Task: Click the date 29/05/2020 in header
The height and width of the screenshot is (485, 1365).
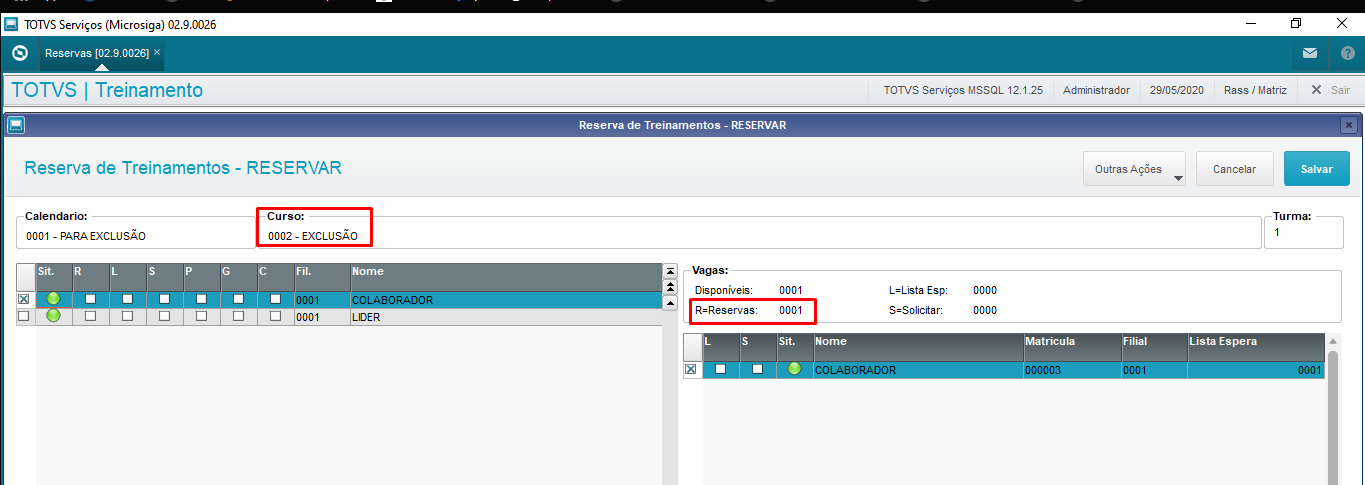Action: (1177, 90)
